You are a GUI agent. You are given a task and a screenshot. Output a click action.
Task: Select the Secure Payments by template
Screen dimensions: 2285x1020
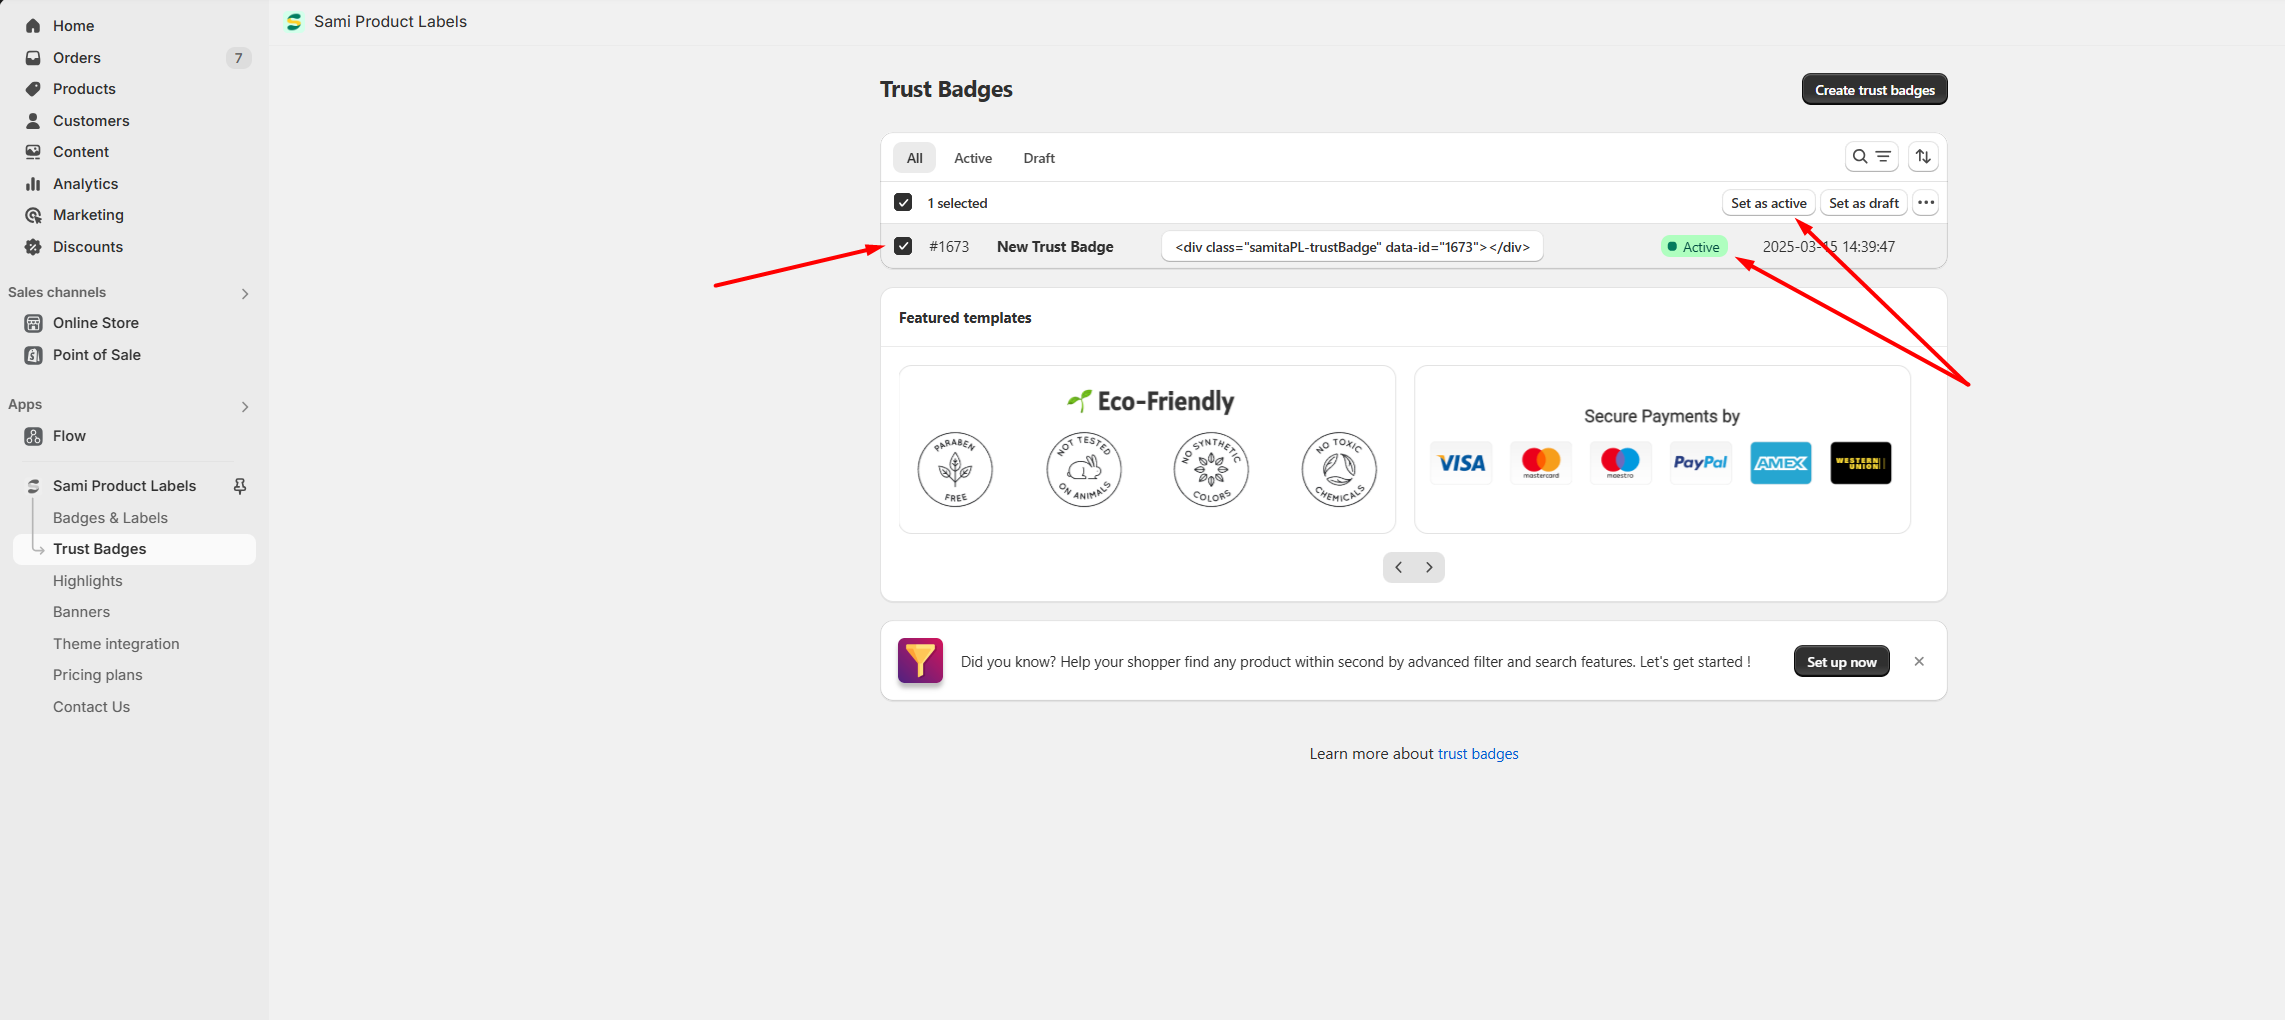[1662, 449]
